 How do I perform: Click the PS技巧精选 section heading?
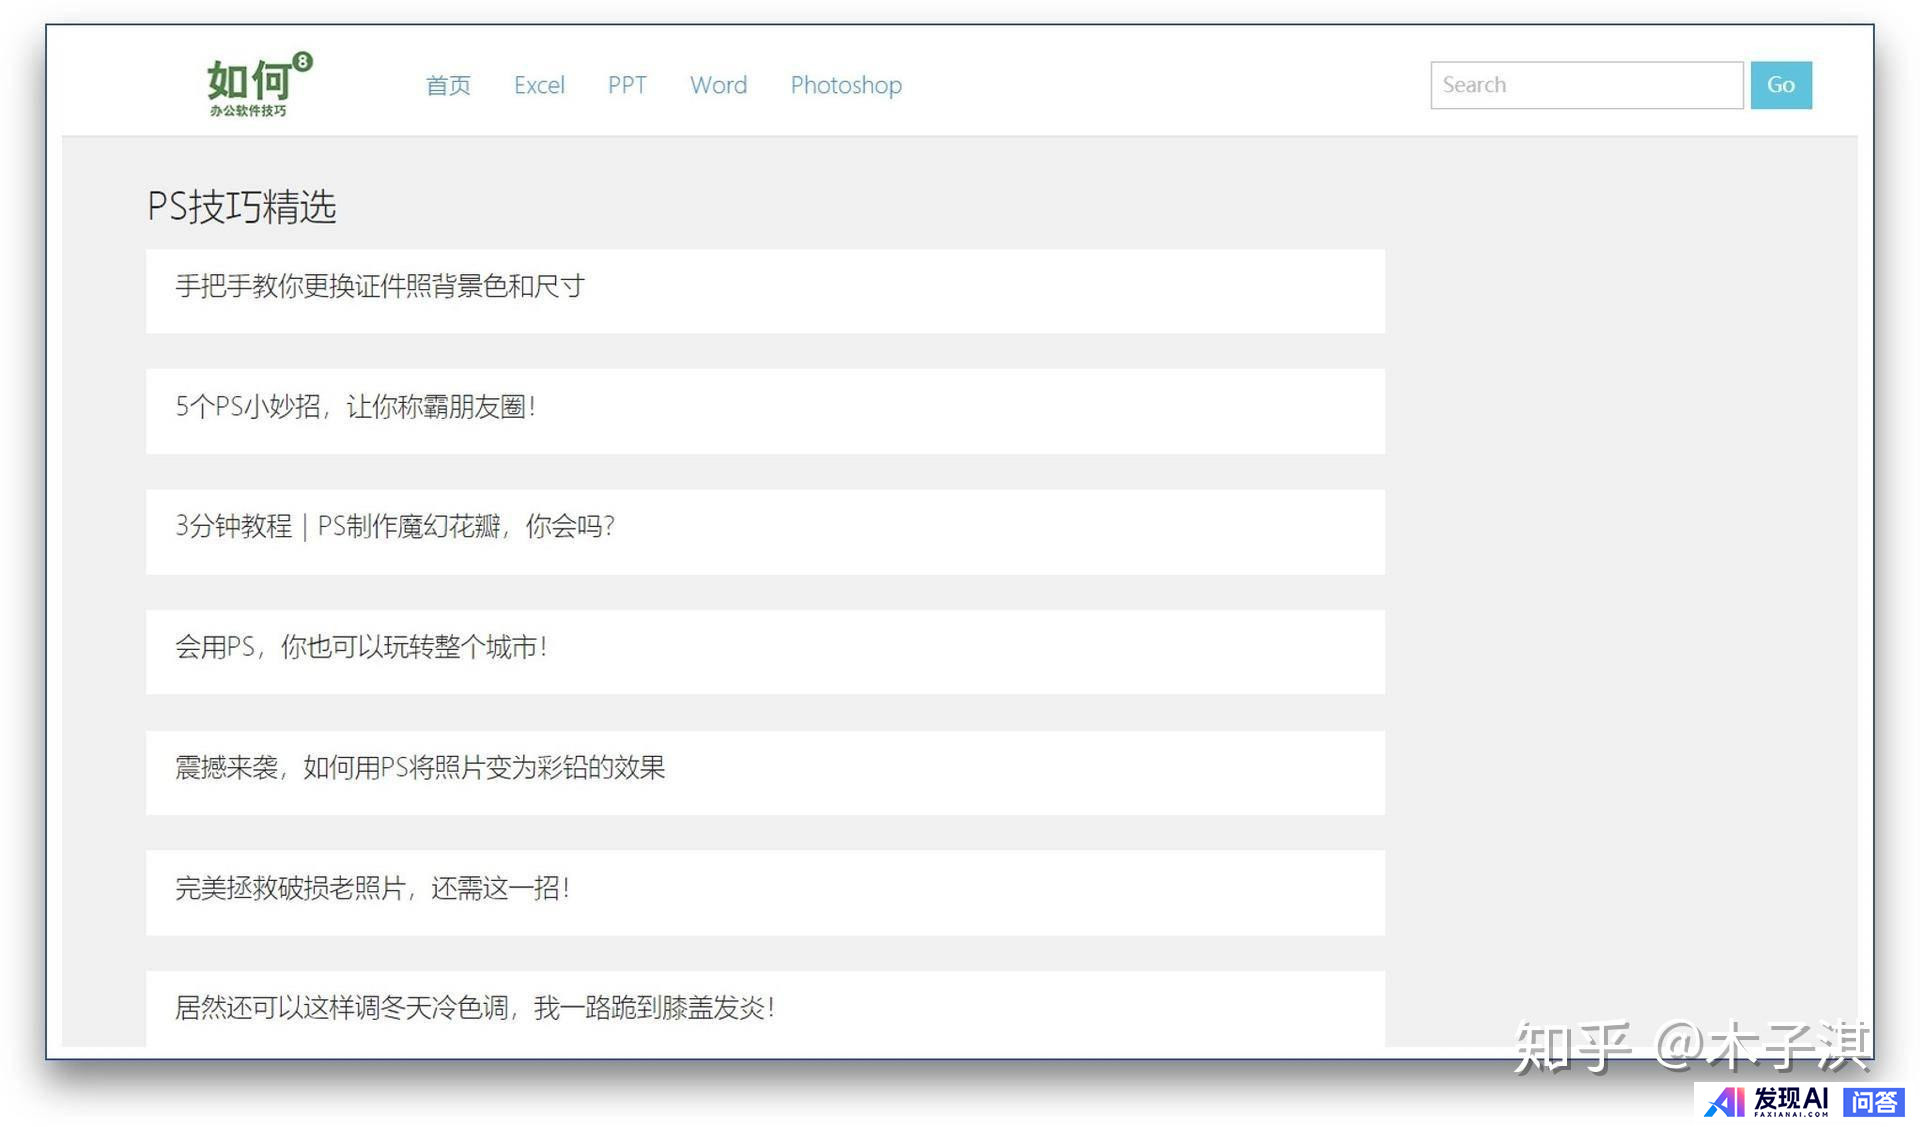point(241,207)
